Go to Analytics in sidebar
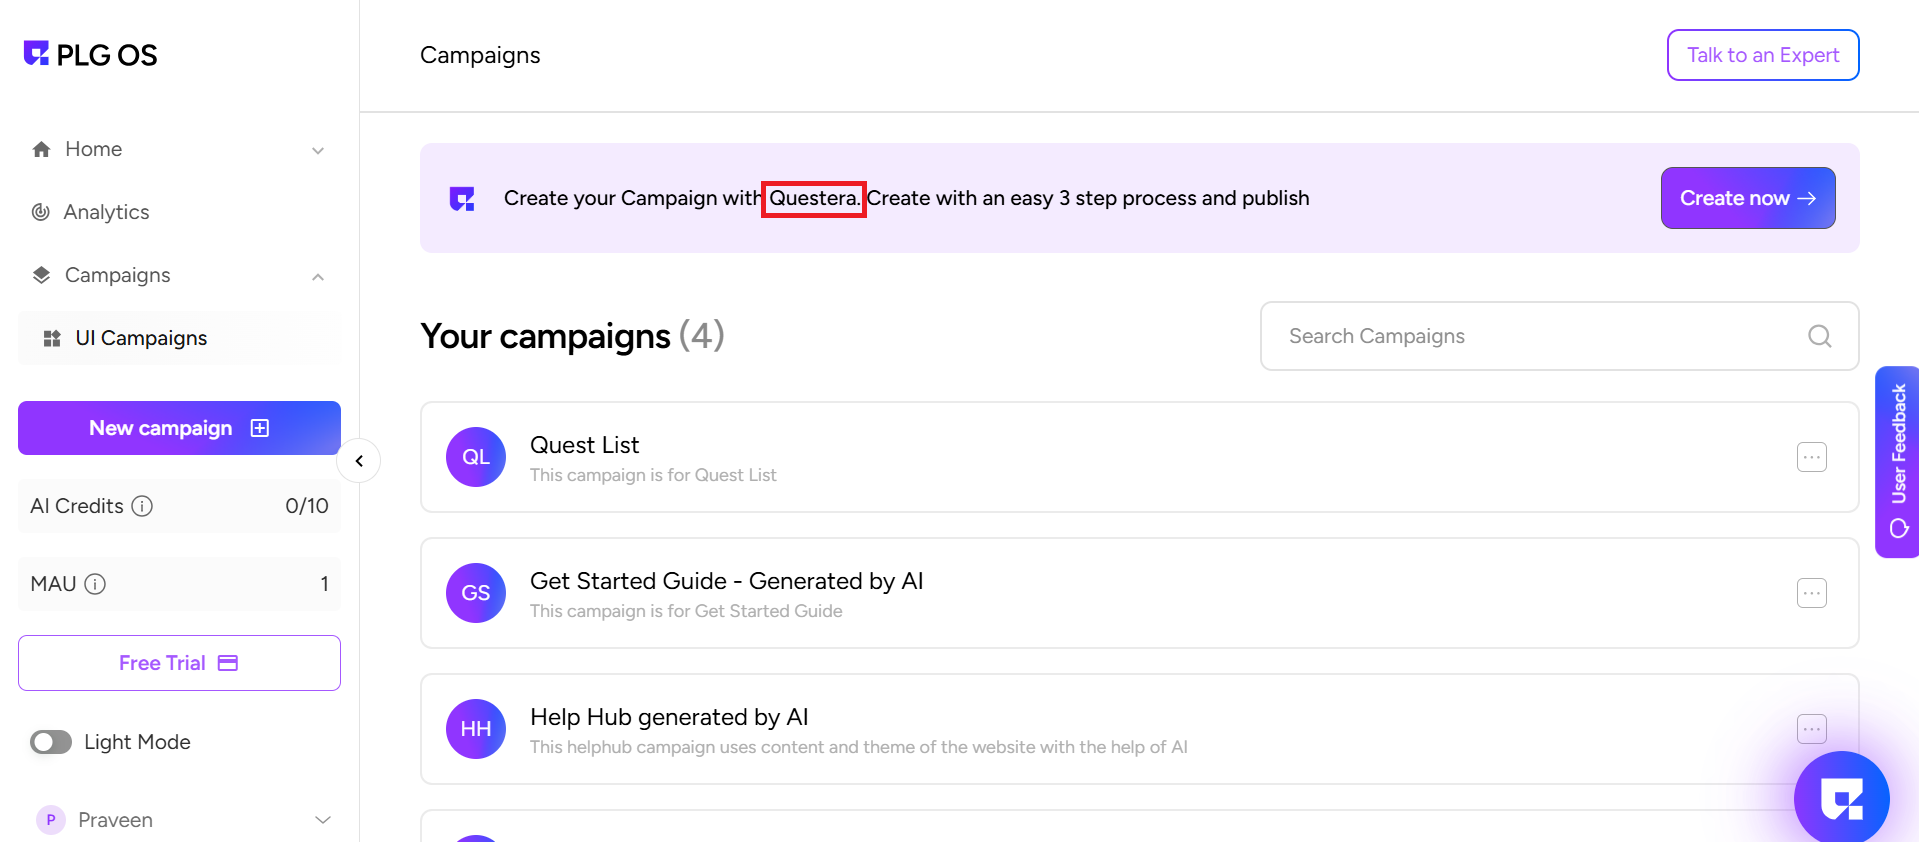Image resolution: width=1919 pixels, height=842 pixels. click(106, 212)
